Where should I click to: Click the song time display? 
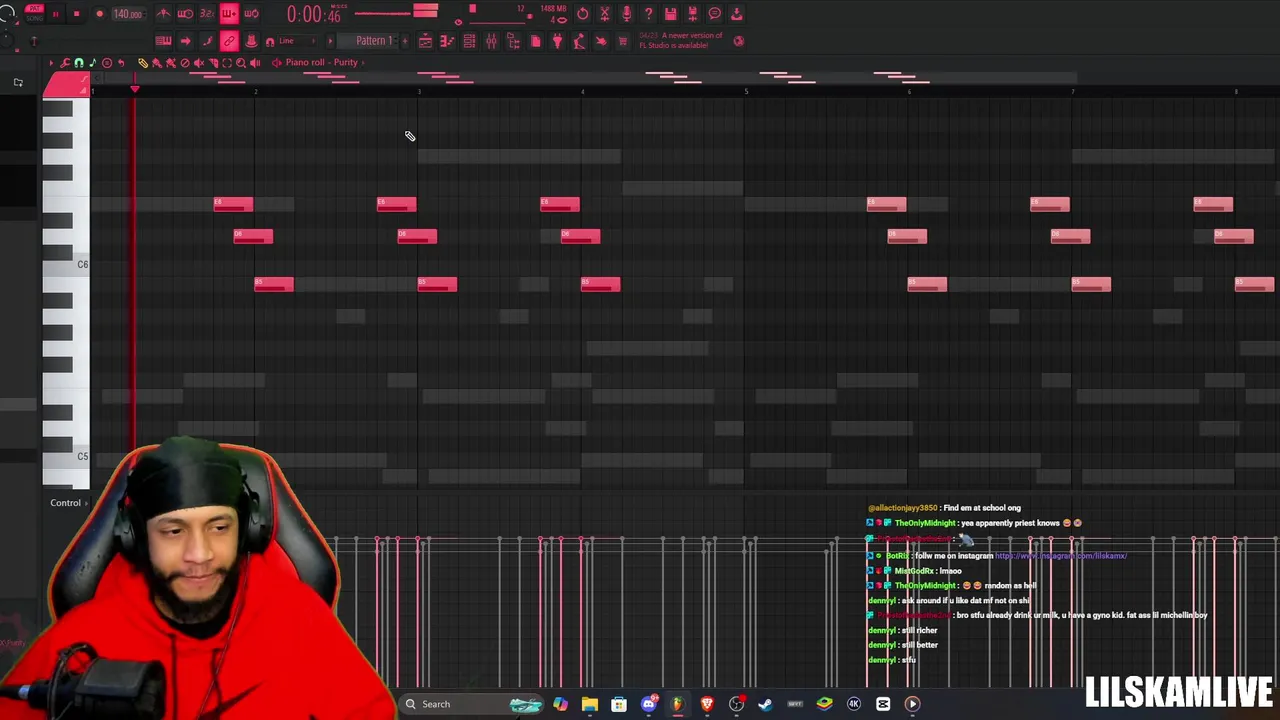pyautogui.click(x=313, y=14)
